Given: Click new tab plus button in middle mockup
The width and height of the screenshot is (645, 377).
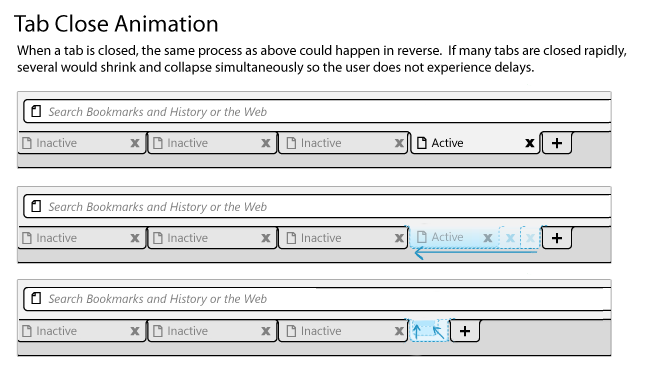Looking at the screenshot, I should (x=557, y=238).
